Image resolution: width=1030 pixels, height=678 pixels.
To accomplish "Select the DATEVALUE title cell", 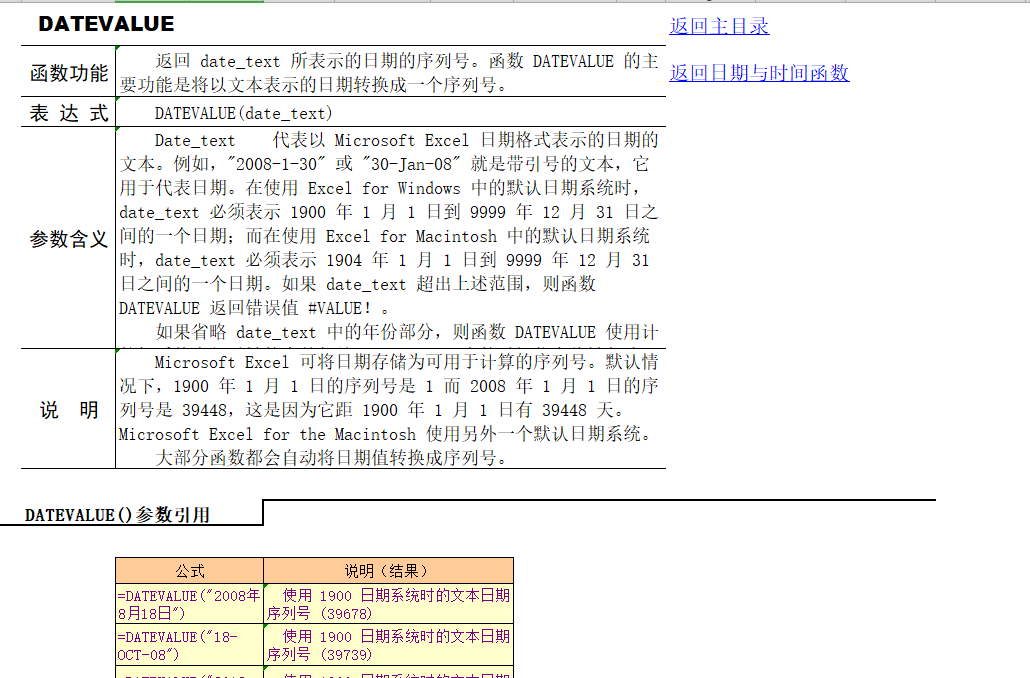I will pos(106,23).
